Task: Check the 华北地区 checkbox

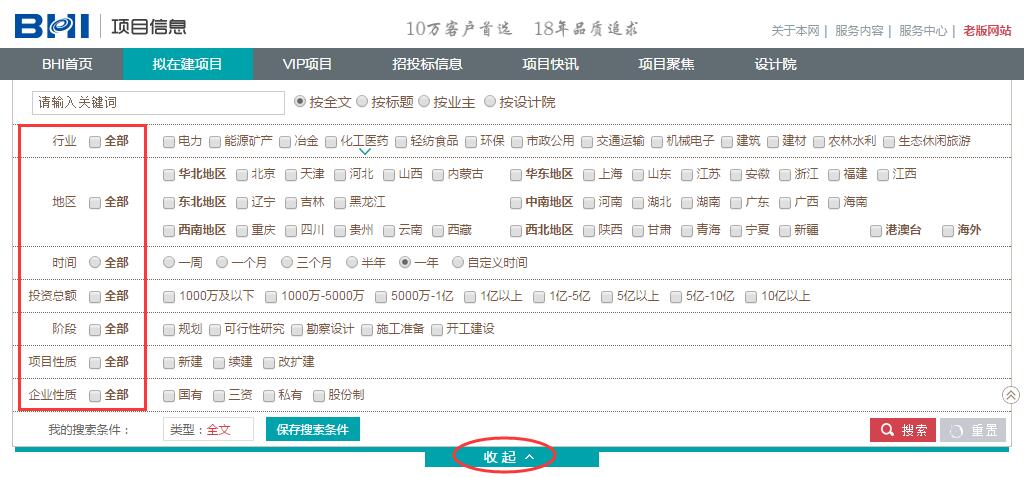Action: 169,174
